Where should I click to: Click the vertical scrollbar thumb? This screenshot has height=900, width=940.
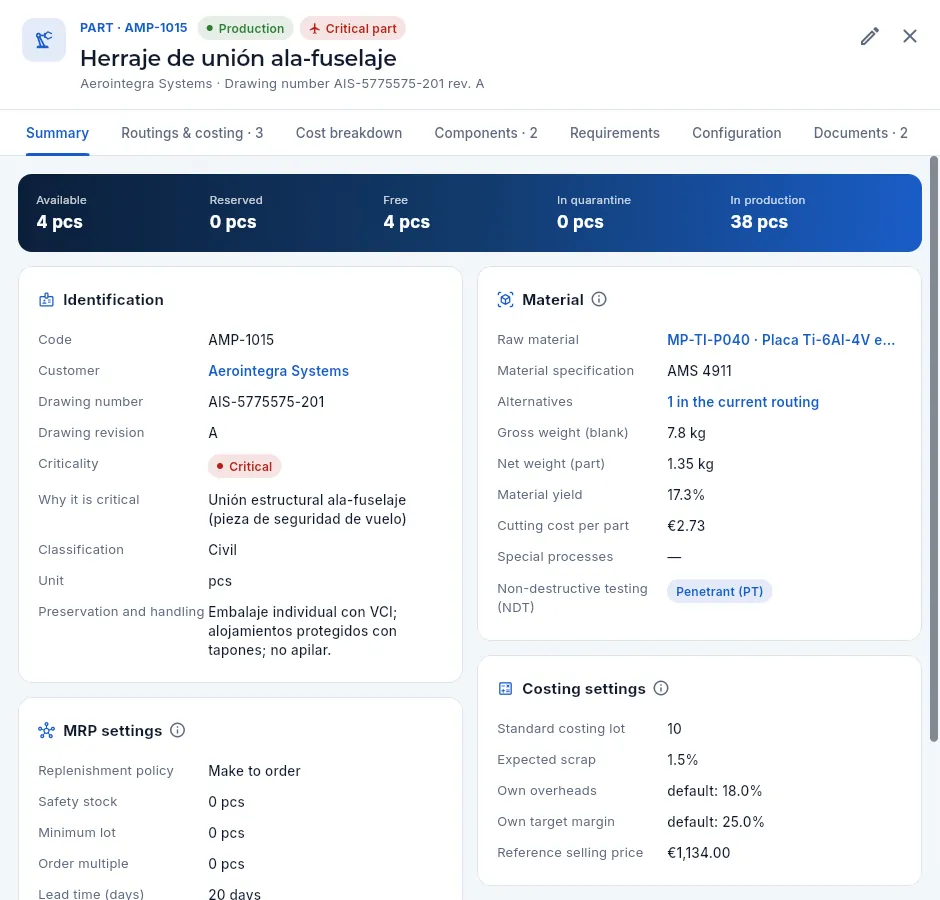[933, 449]
